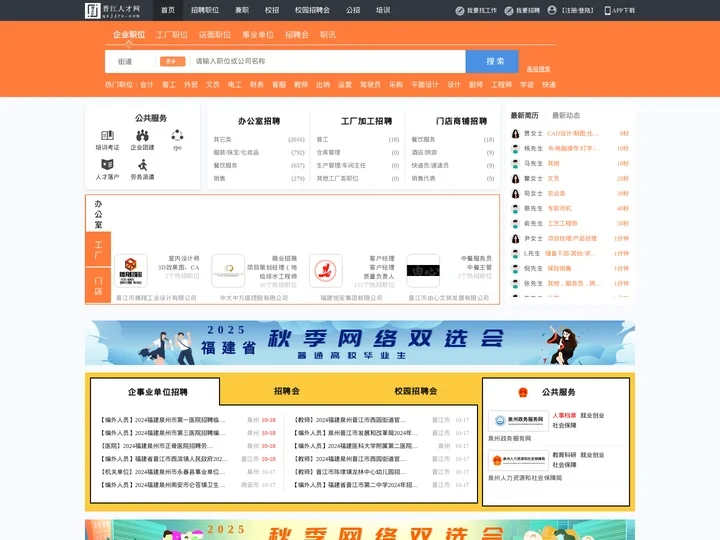Open 福建恒安集团有限公司 company logo

click(326, 271)
